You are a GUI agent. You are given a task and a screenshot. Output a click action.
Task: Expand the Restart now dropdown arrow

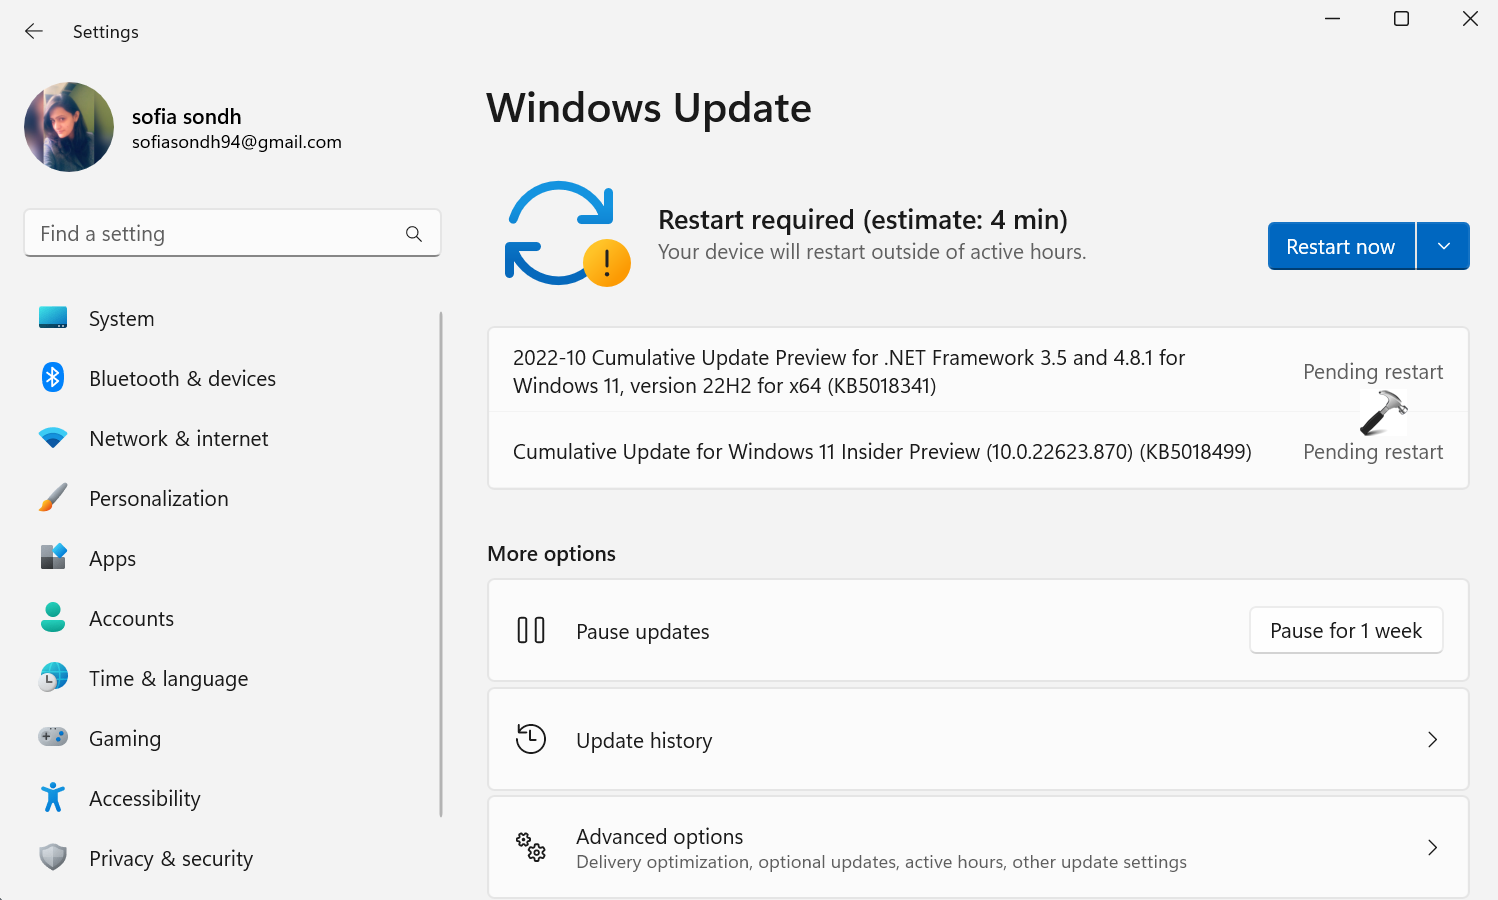(1443, 246)
